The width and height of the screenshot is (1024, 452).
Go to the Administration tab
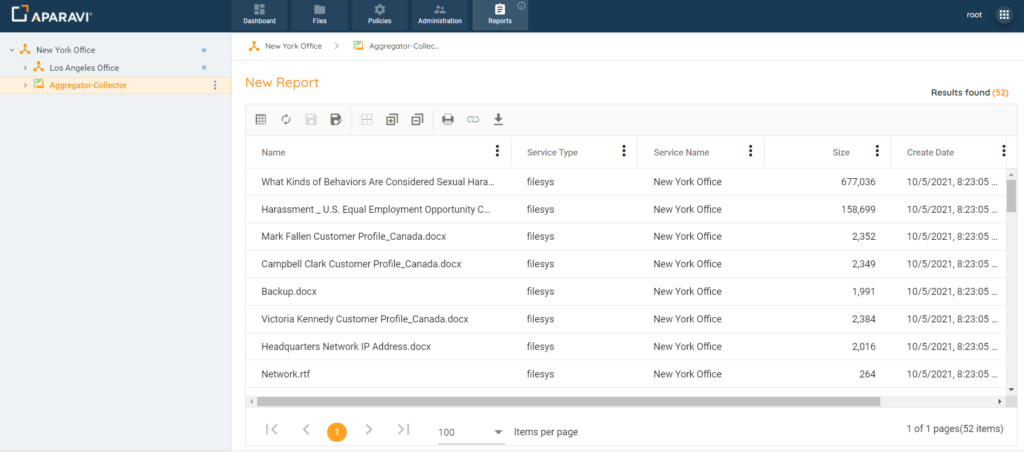440,15
